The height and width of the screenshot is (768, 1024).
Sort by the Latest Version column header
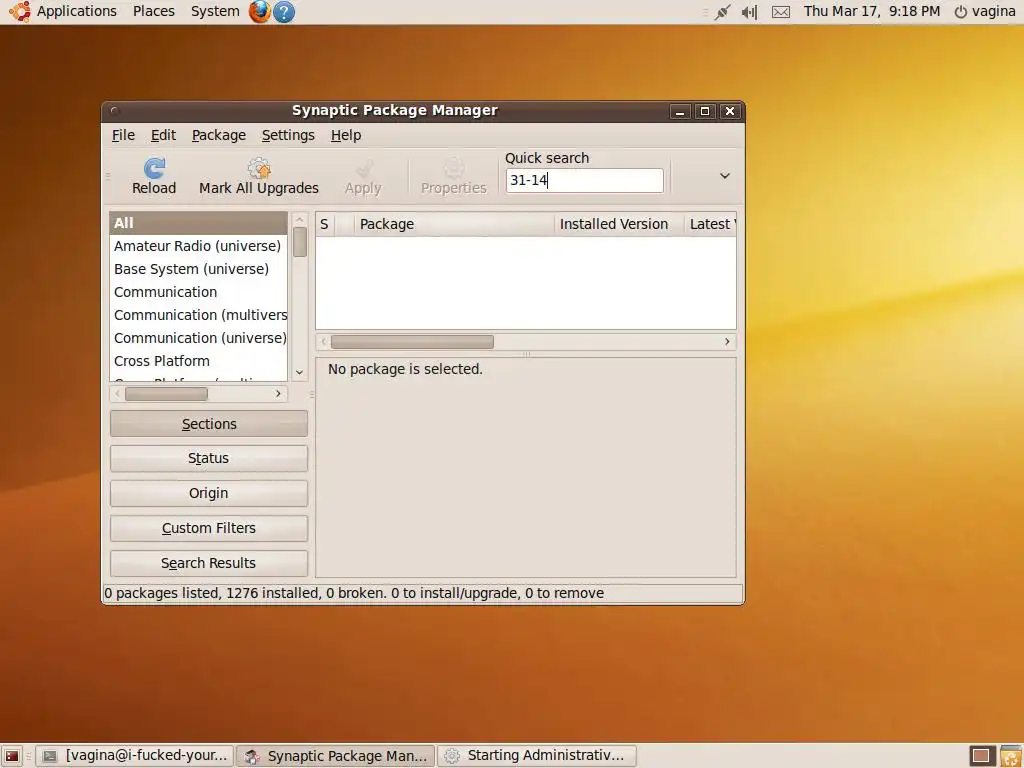tap(711, 224)
